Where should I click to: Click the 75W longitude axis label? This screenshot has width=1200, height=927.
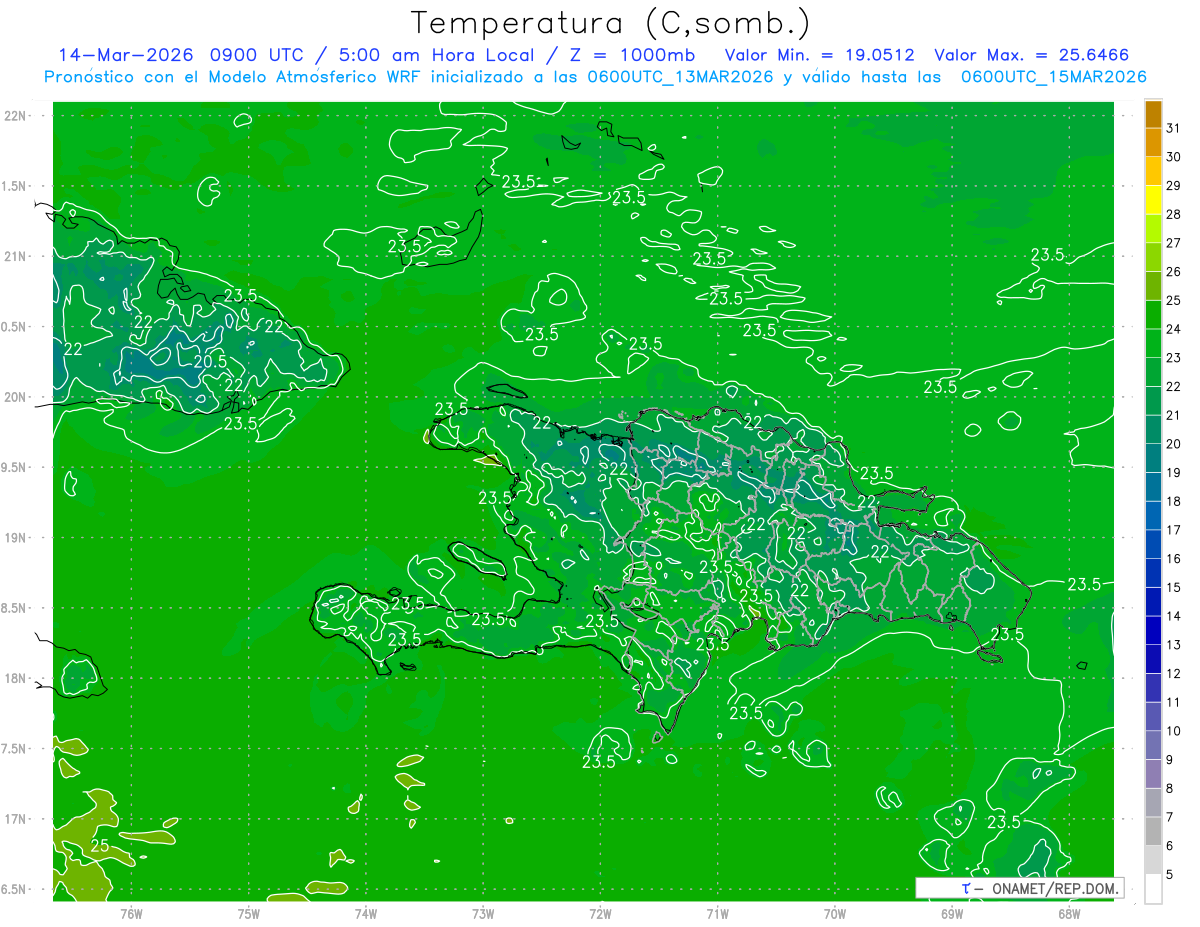[x=249, y=914]
